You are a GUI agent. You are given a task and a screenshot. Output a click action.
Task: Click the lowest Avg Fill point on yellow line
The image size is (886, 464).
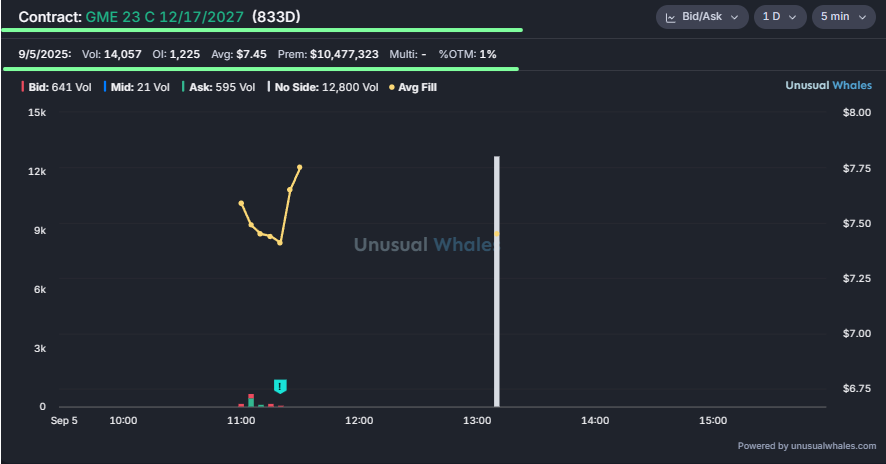pyautogui.click(x=280, y=243)
